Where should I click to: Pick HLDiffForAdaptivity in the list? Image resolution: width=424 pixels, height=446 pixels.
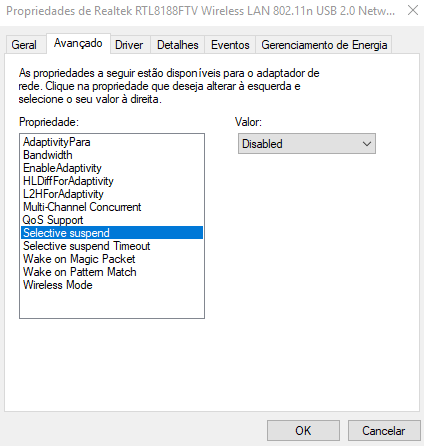click(x=112, y=181)
